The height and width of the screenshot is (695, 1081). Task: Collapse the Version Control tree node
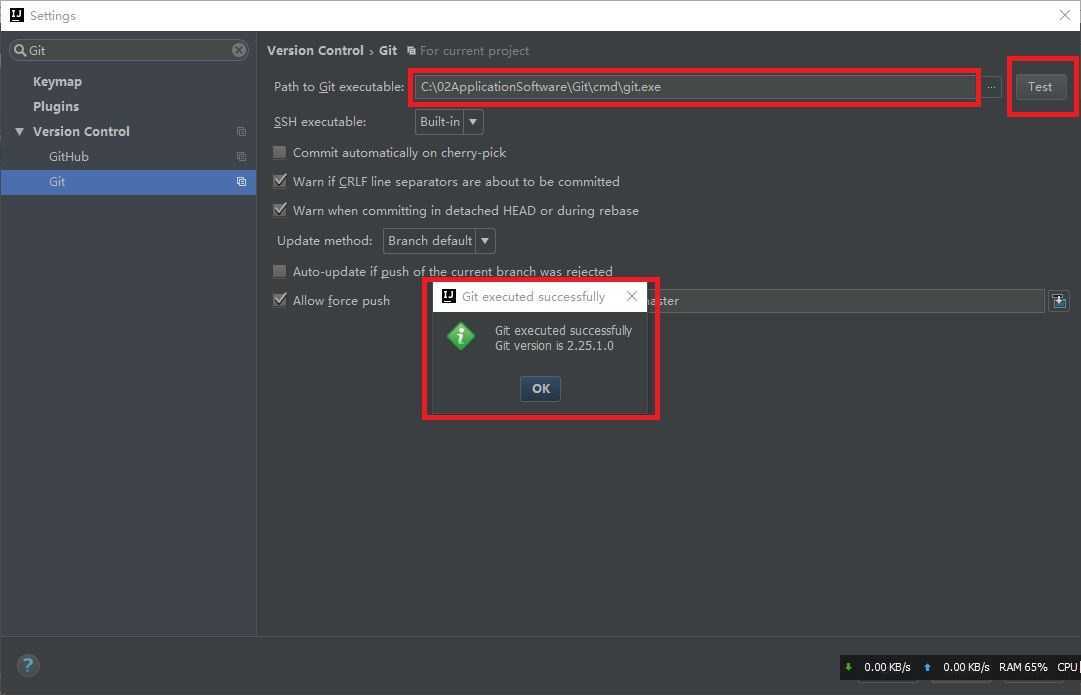pos(19,131)
